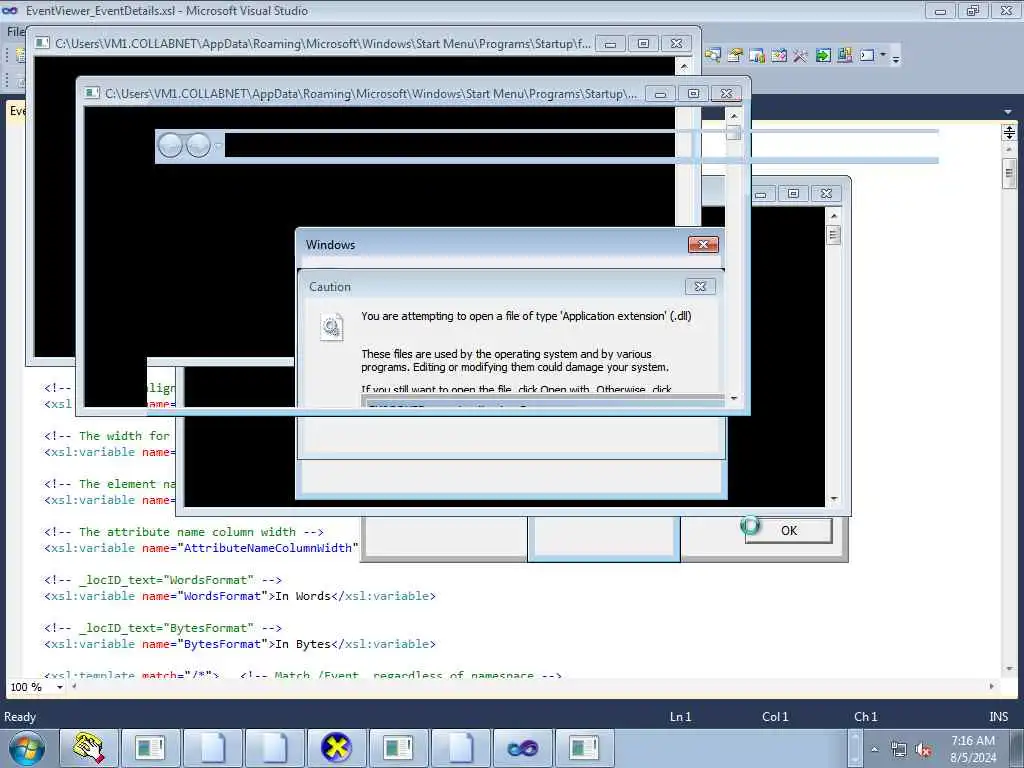Click the network tray icon
This screenshot has width=1024, height=768.
(x=899, y=750)
